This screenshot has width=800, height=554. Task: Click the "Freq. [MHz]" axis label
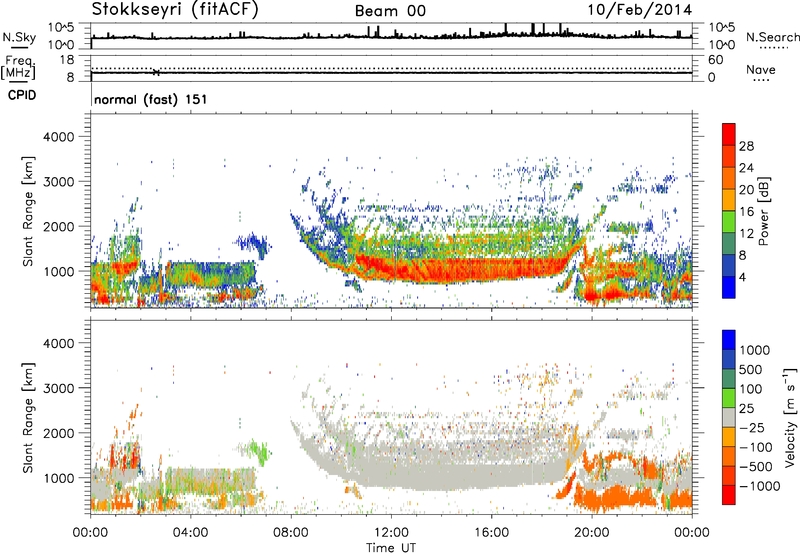(19, 67)
